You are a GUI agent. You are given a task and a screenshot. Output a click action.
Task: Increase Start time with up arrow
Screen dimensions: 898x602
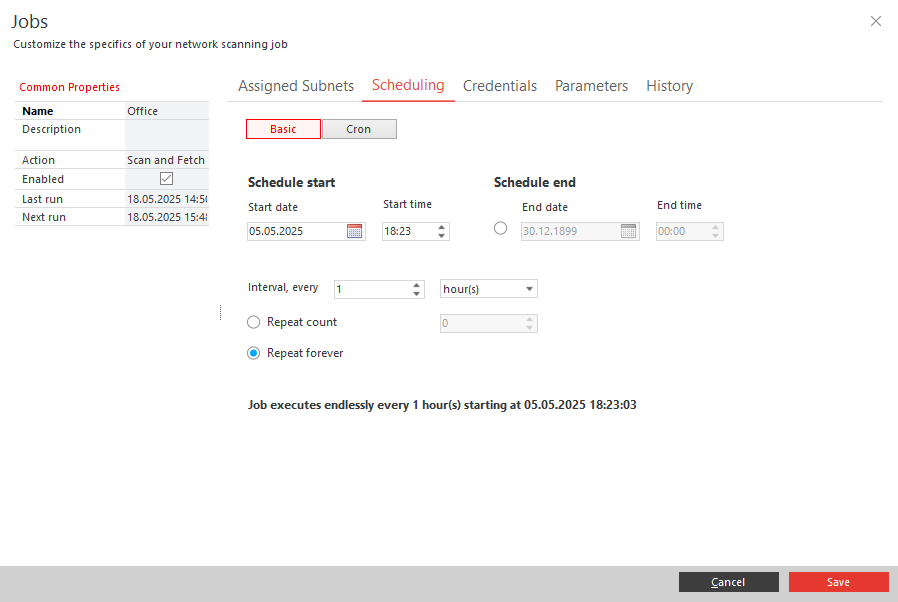pos(442,227)
